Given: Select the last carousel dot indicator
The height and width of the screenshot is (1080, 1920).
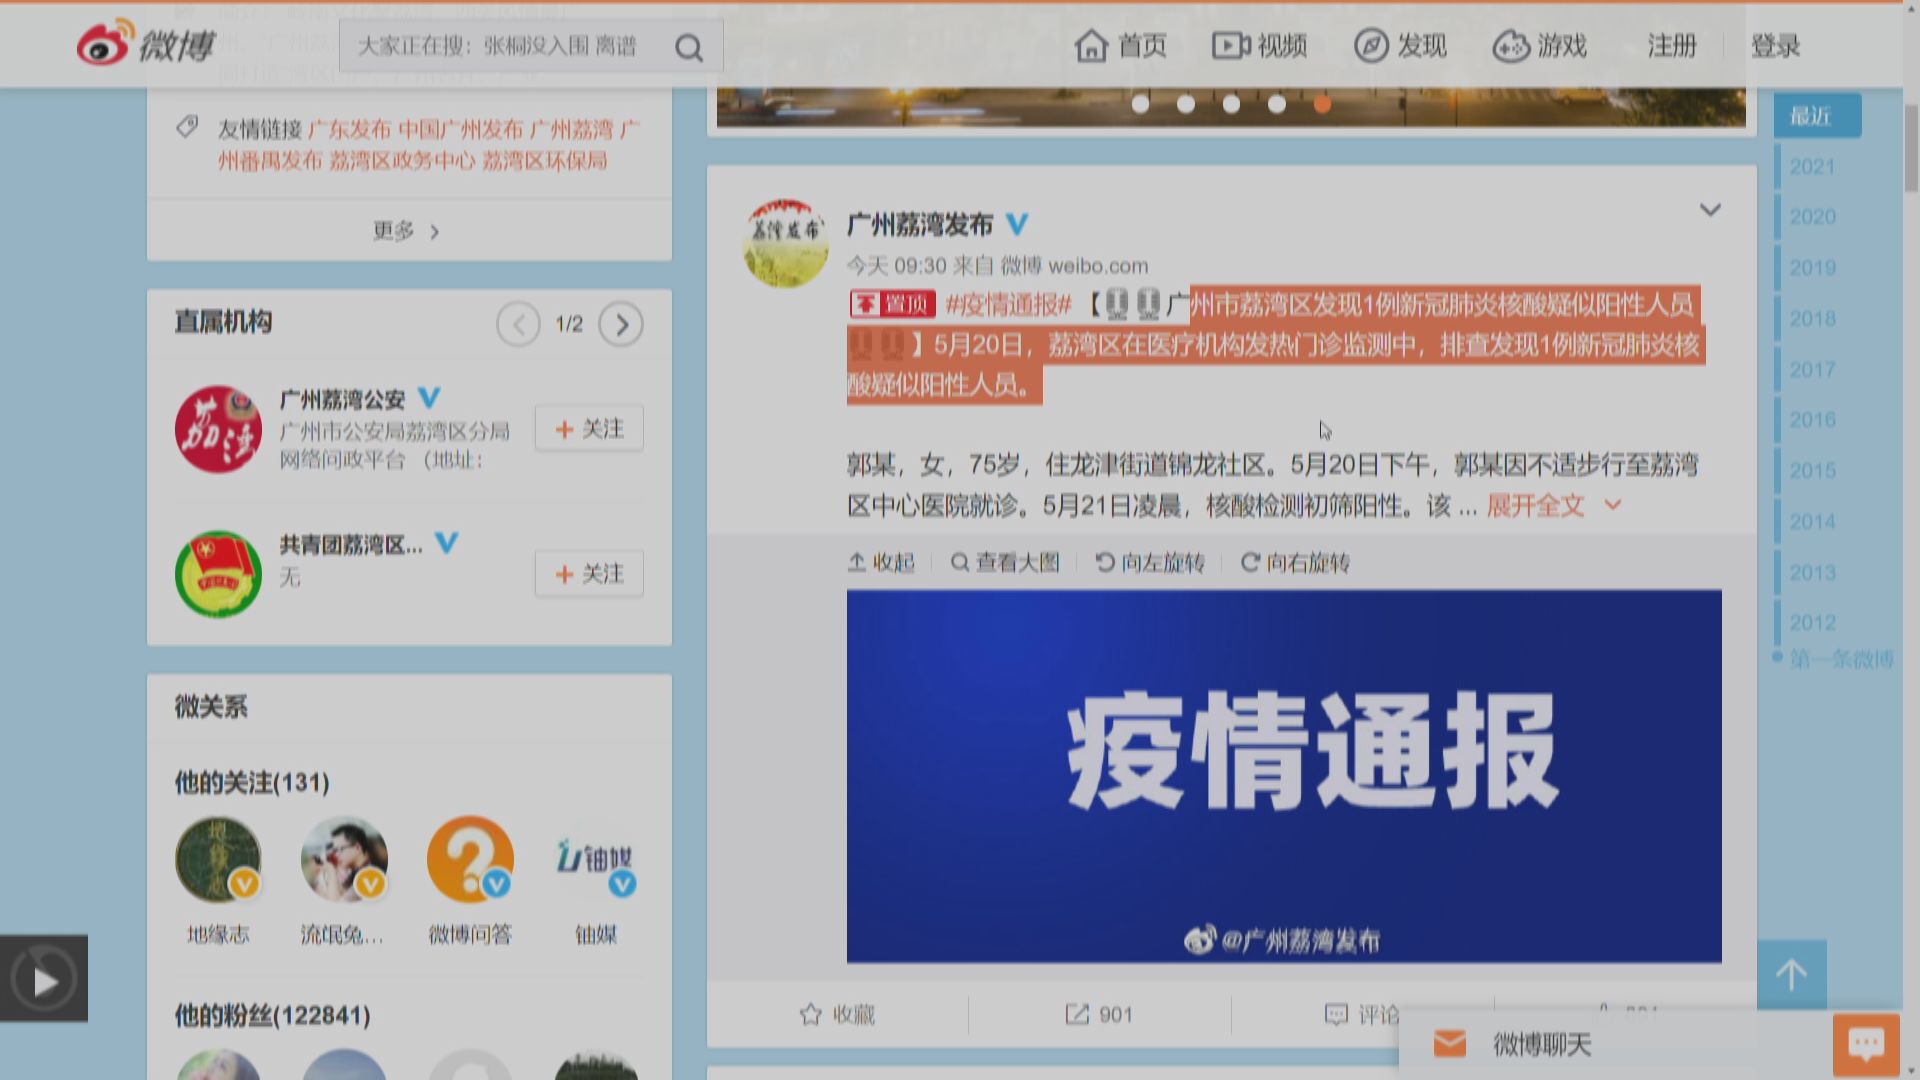Looking at the screenshot, I should point(1323,103).
